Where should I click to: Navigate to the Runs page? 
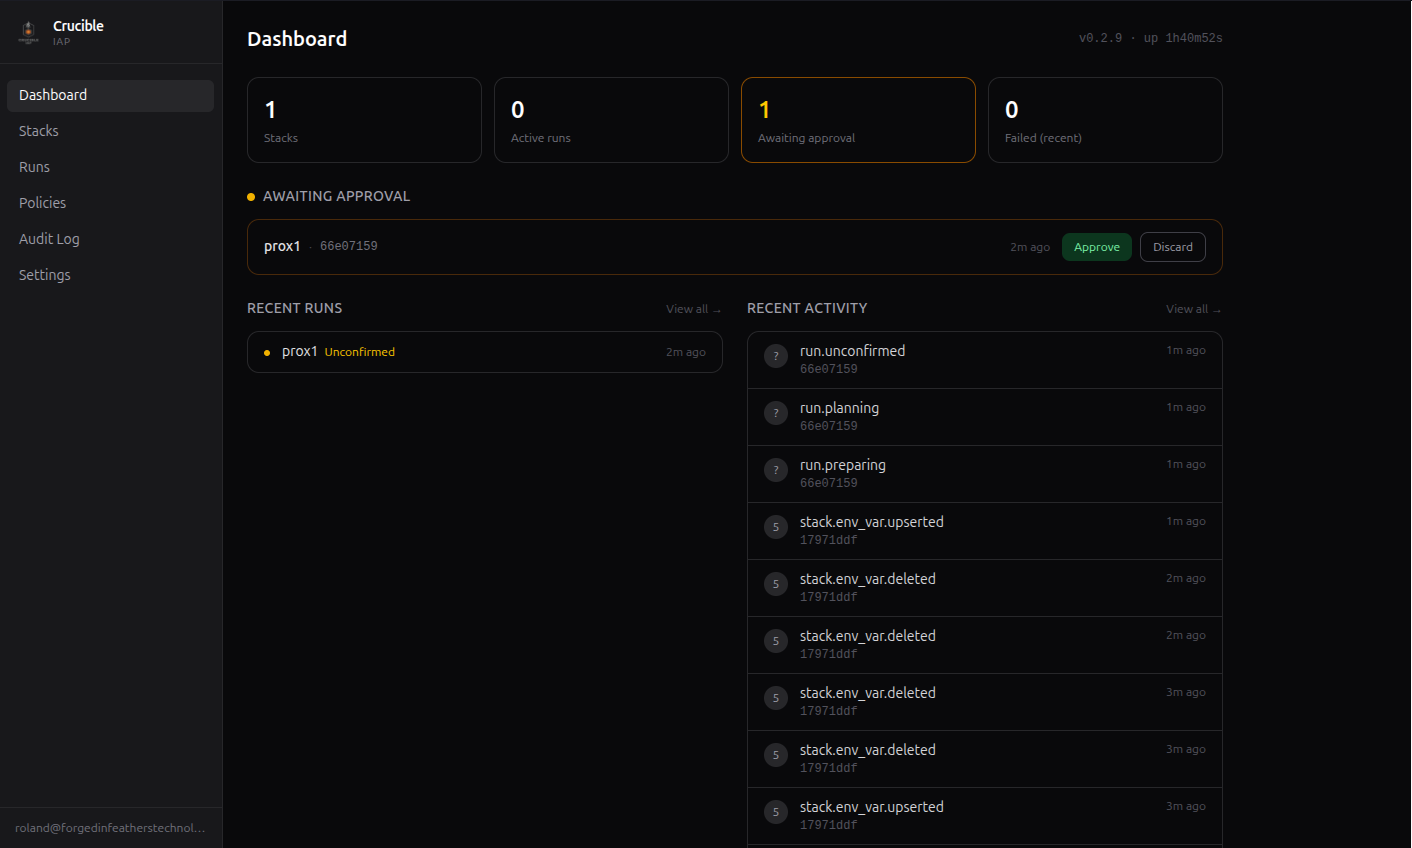tap(34, 166)
